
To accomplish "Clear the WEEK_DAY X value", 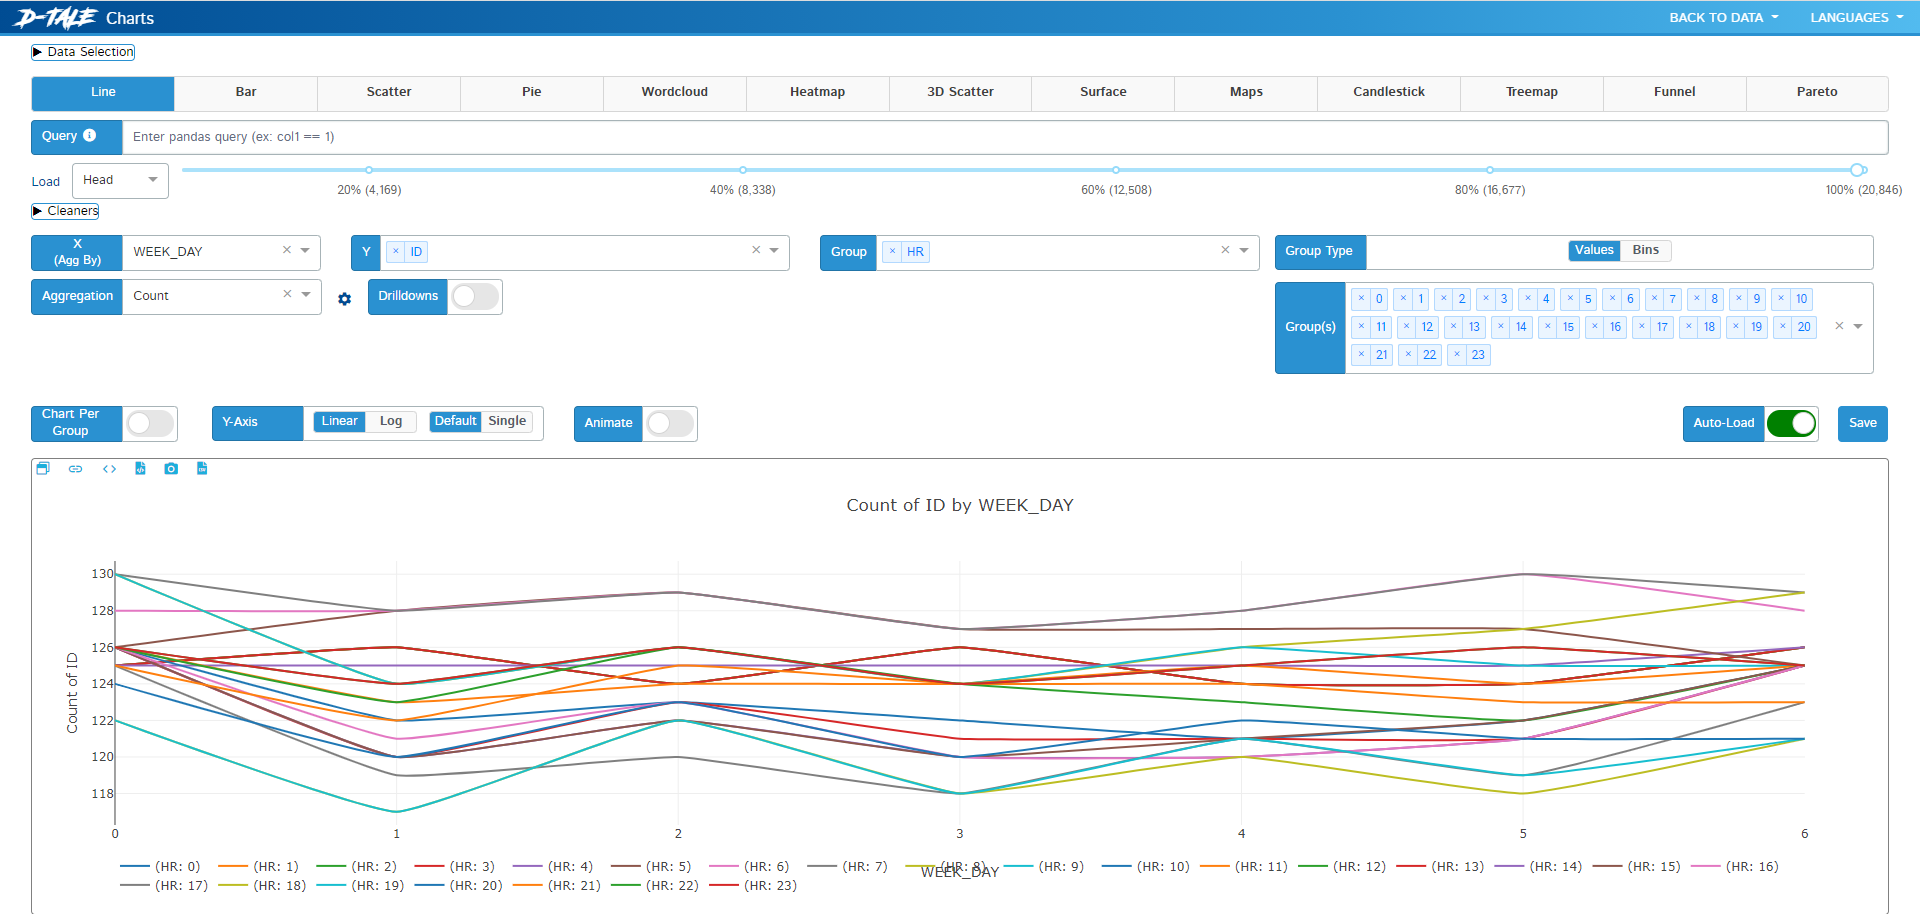I will 287,250.
